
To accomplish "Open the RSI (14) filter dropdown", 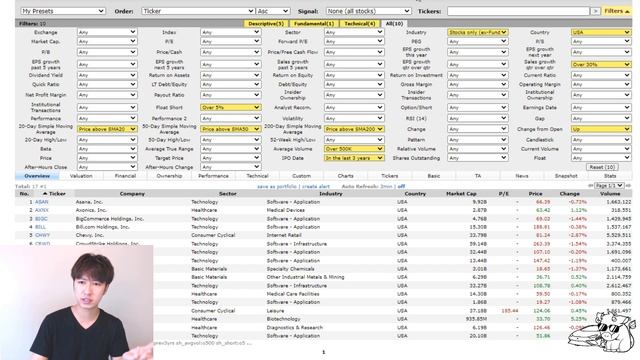I will [478, 118].
